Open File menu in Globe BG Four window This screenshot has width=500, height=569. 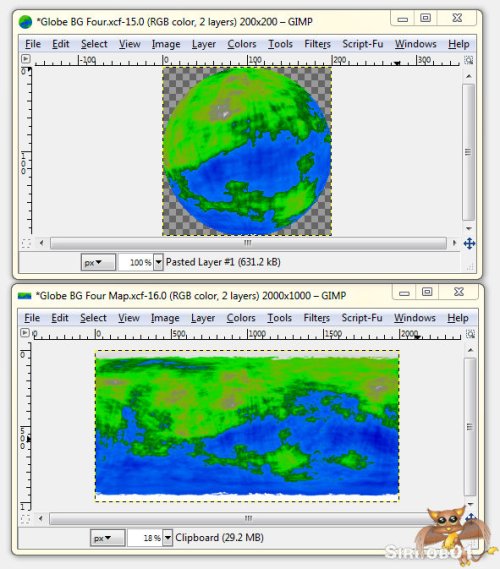pos(33,44)
